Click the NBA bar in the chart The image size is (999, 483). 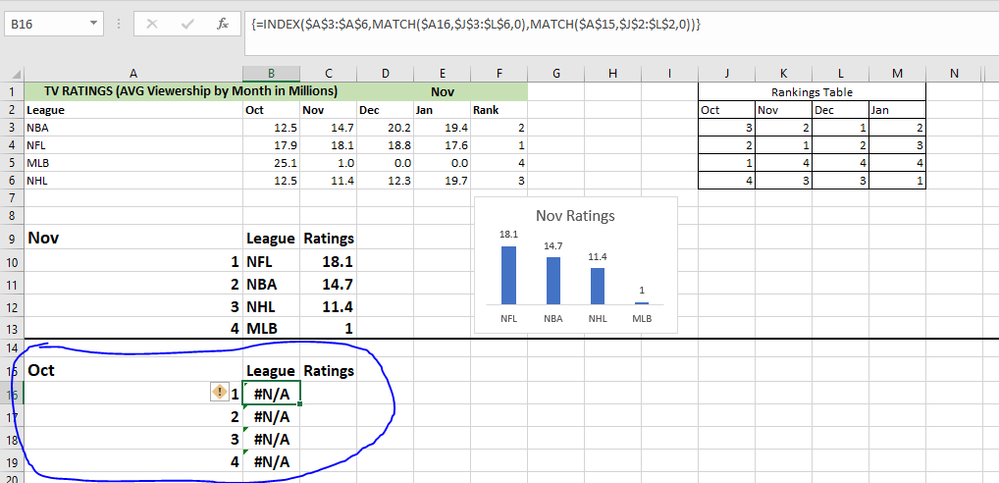[x=553, y=280]
